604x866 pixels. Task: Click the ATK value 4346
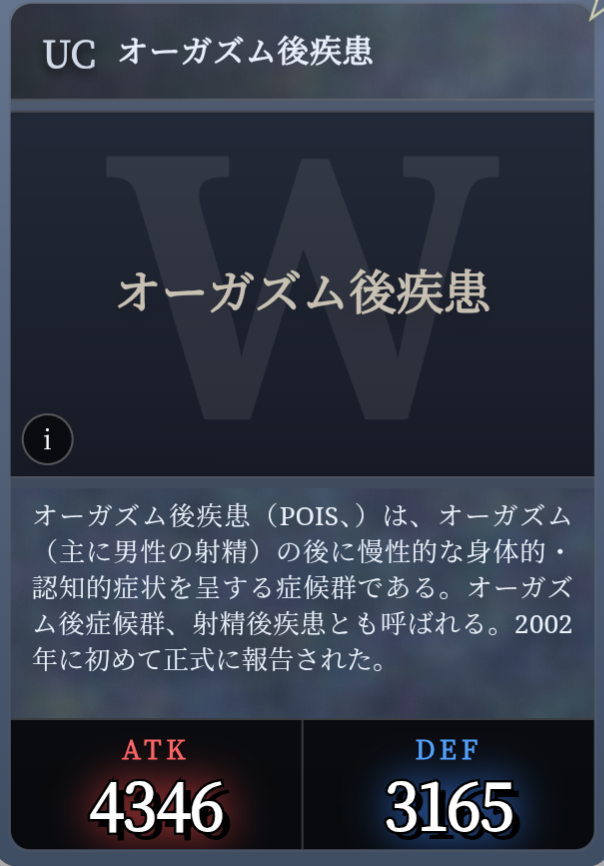click(157, 807)
